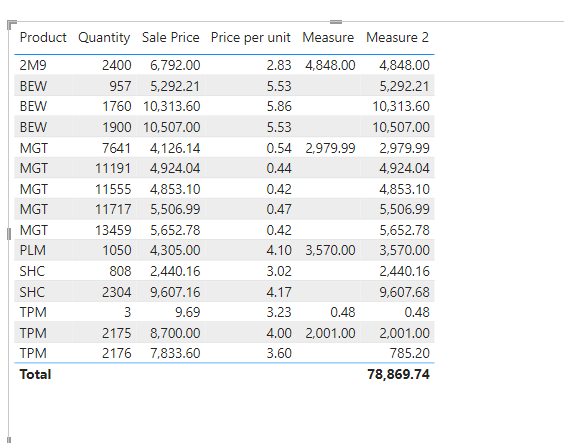Select Measure value 2,001.00 in Measure column
564x443 pixels.
pyautogui.click(x=330, y=333)
